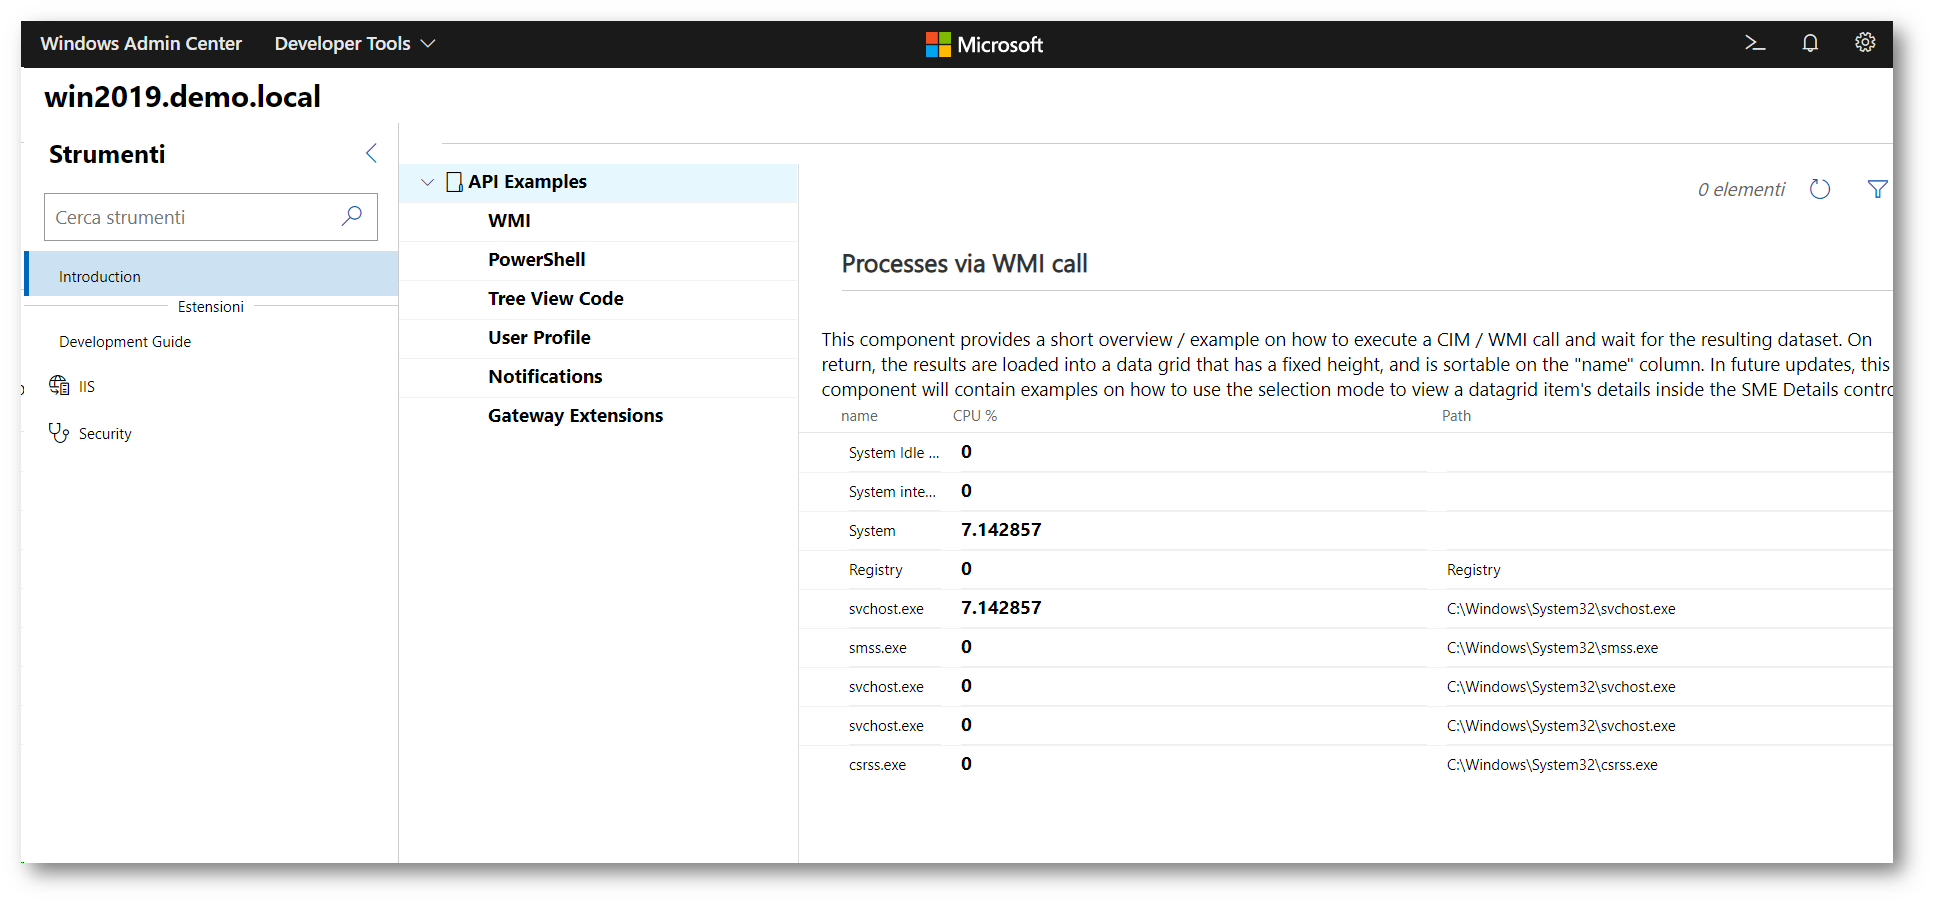Collapse the Strumenti sidebar panel
The width and height of the screenshot is (1935, 905).
[371, 153]
